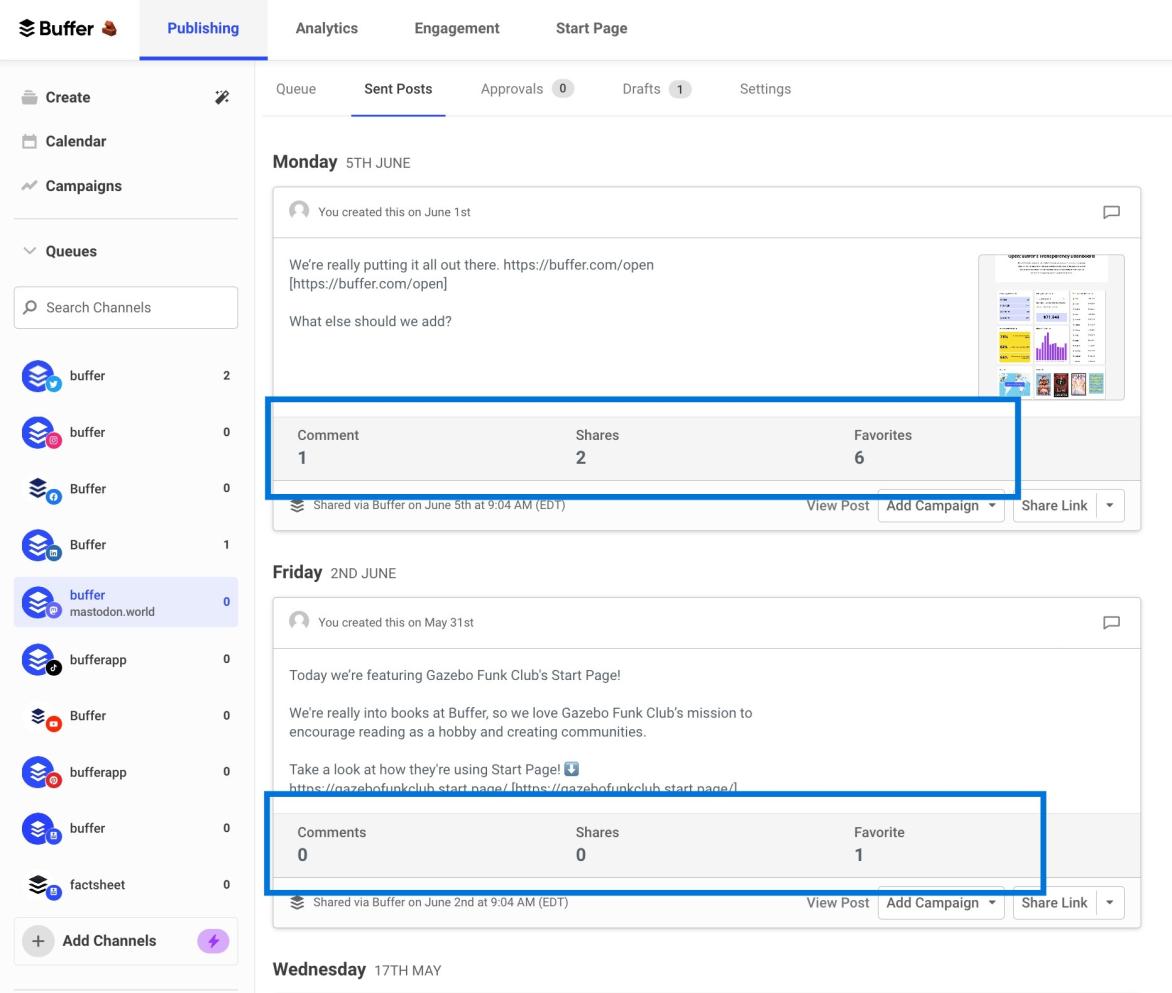Collapse the Queues section chevron
Image resolution: width=1172 pixels, height=993 pixels.
pyautogui.click(x=29, y=251)
